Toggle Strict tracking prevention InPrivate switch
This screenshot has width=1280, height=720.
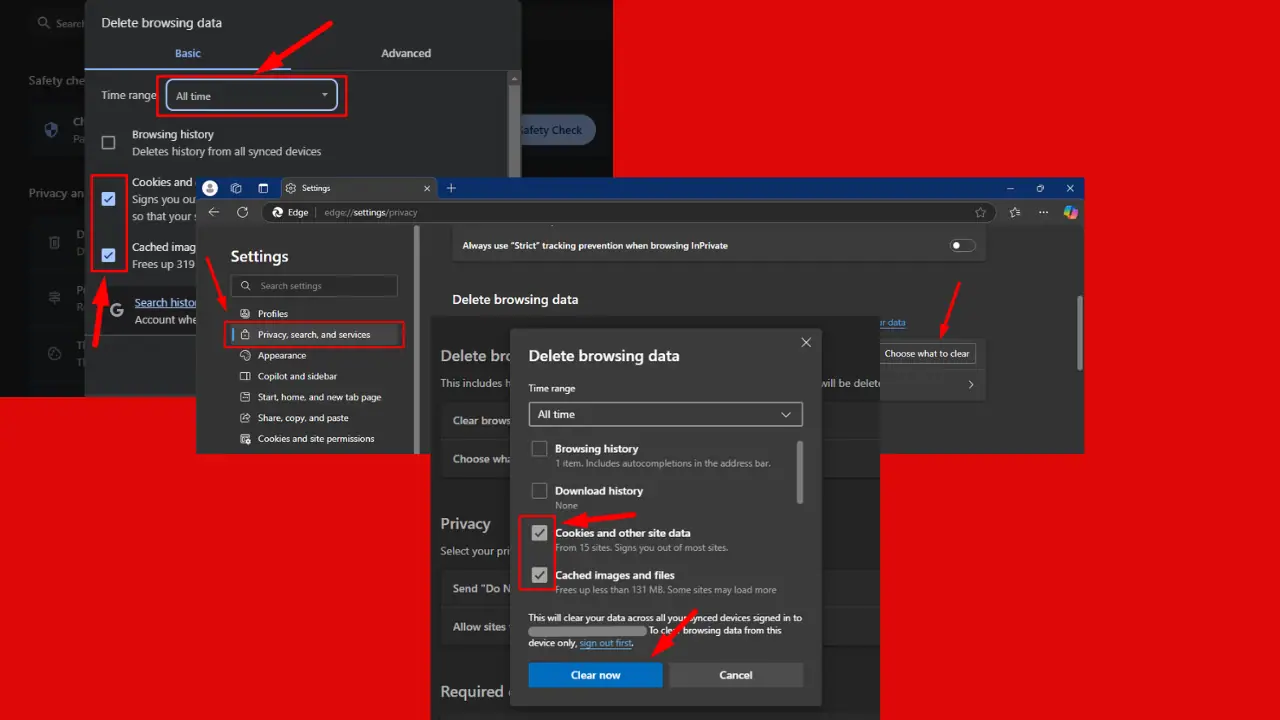click(x=962, y=245)
